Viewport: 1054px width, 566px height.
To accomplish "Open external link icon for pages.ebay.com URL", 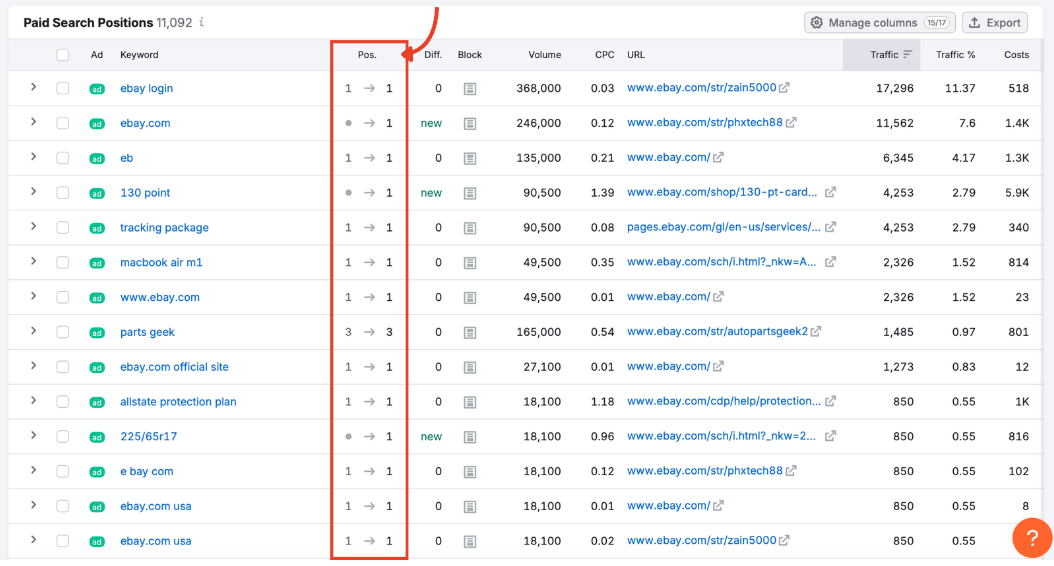I will [831, 227].
